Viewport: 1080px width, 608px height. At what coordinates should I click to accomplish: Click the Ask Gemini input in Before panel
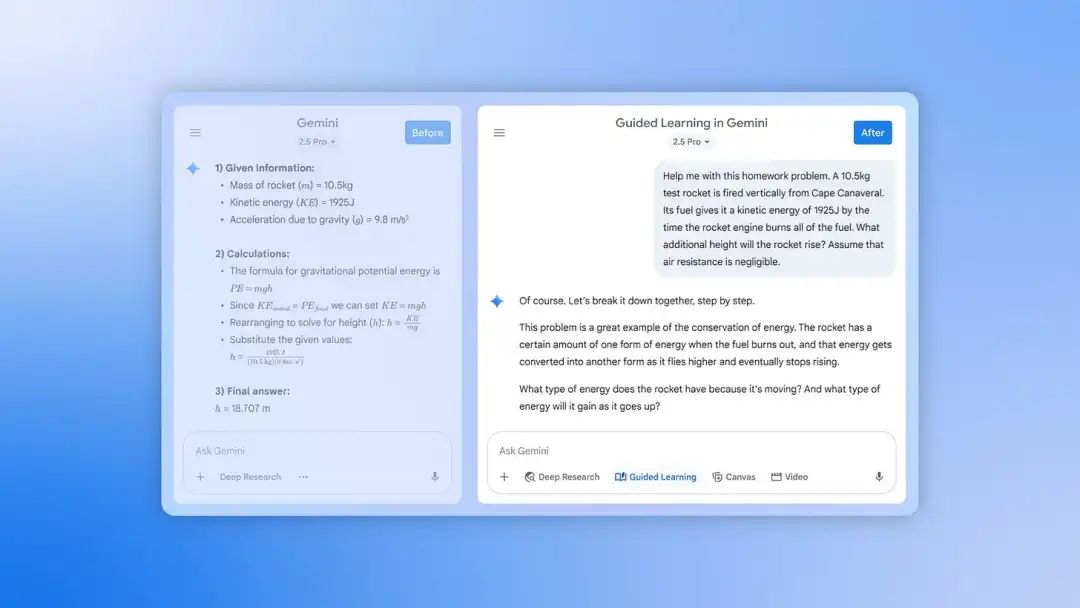coord(317,451)
